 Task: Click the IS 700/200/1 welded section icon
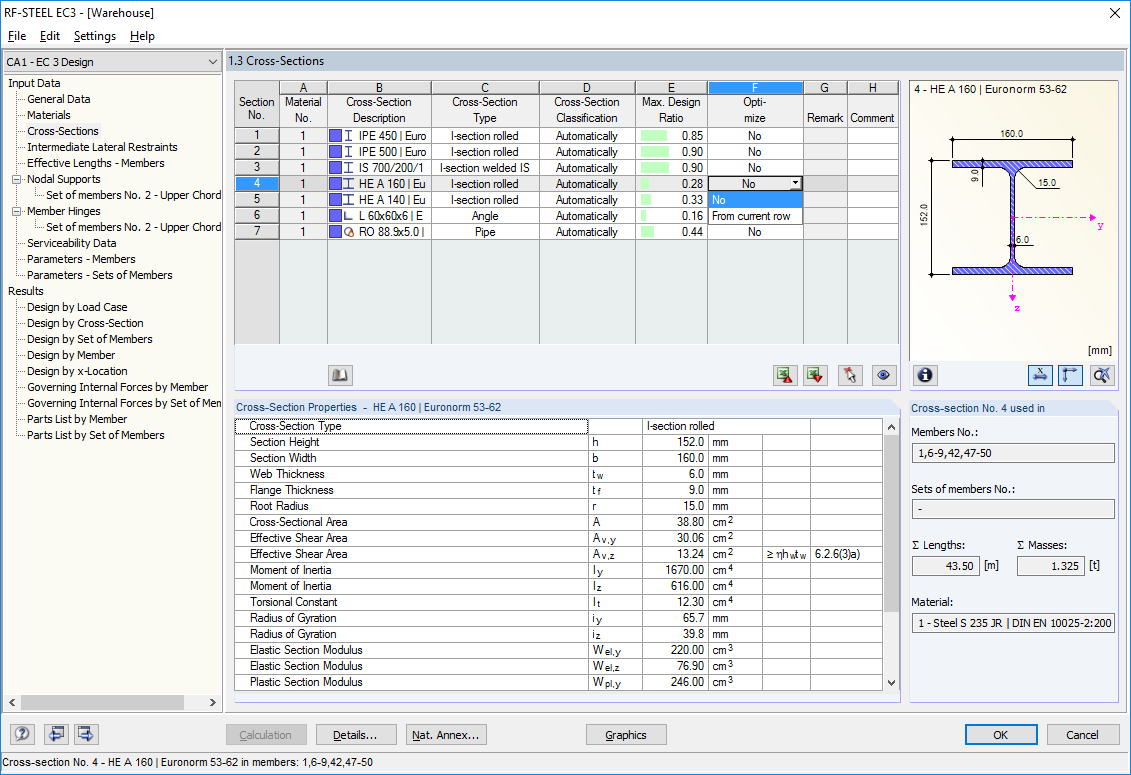point(349,167)
